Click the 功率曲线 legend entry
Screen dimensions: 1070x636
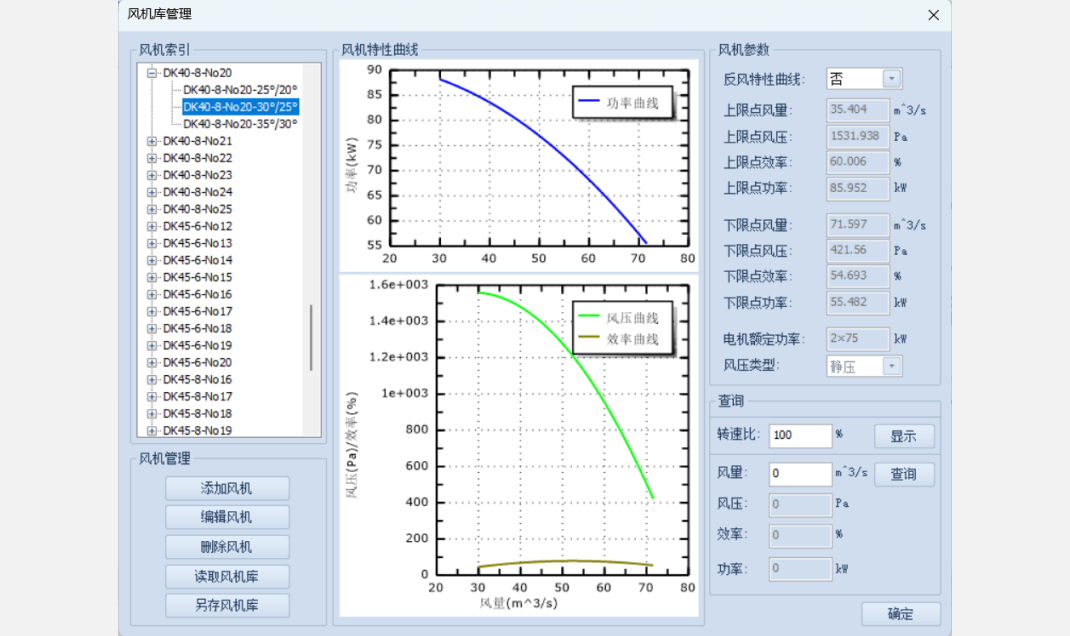pos(620,103)
